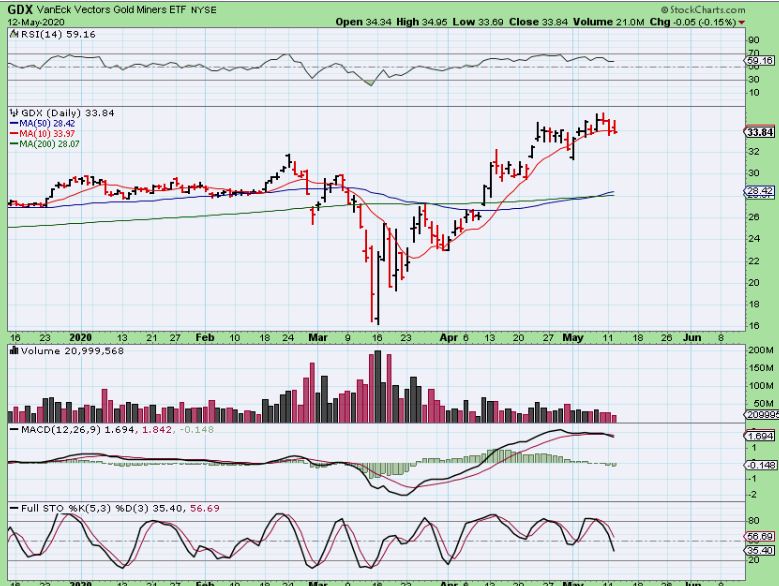Click the High 34.95 value
This screenshot has height=586, width=779.
(x=422, y=22)
